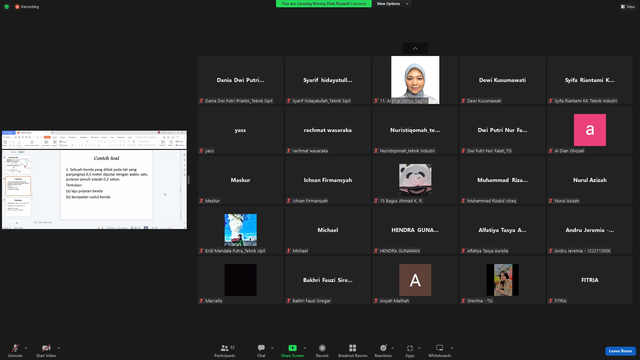Screen dimensions: 640x360
Task: Expand chat options arrow next to Chat
Action: pos(272,348)
